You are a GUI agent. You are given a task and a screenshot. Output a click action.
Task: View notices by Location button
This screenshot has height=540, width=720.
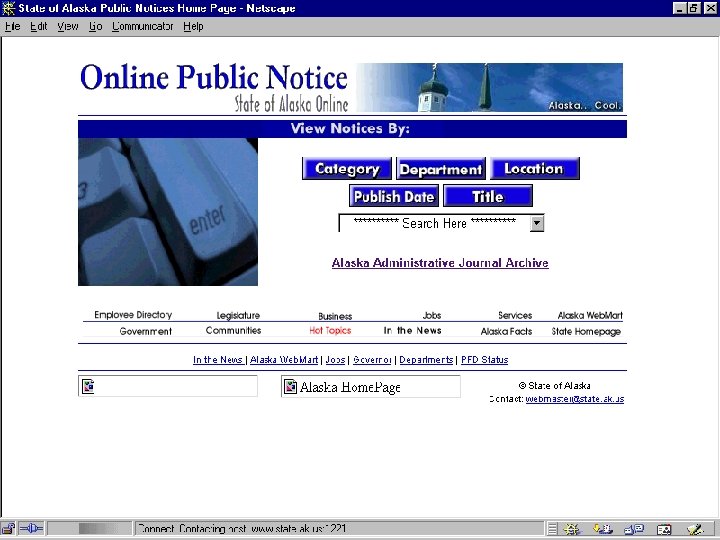coord(534,169)
